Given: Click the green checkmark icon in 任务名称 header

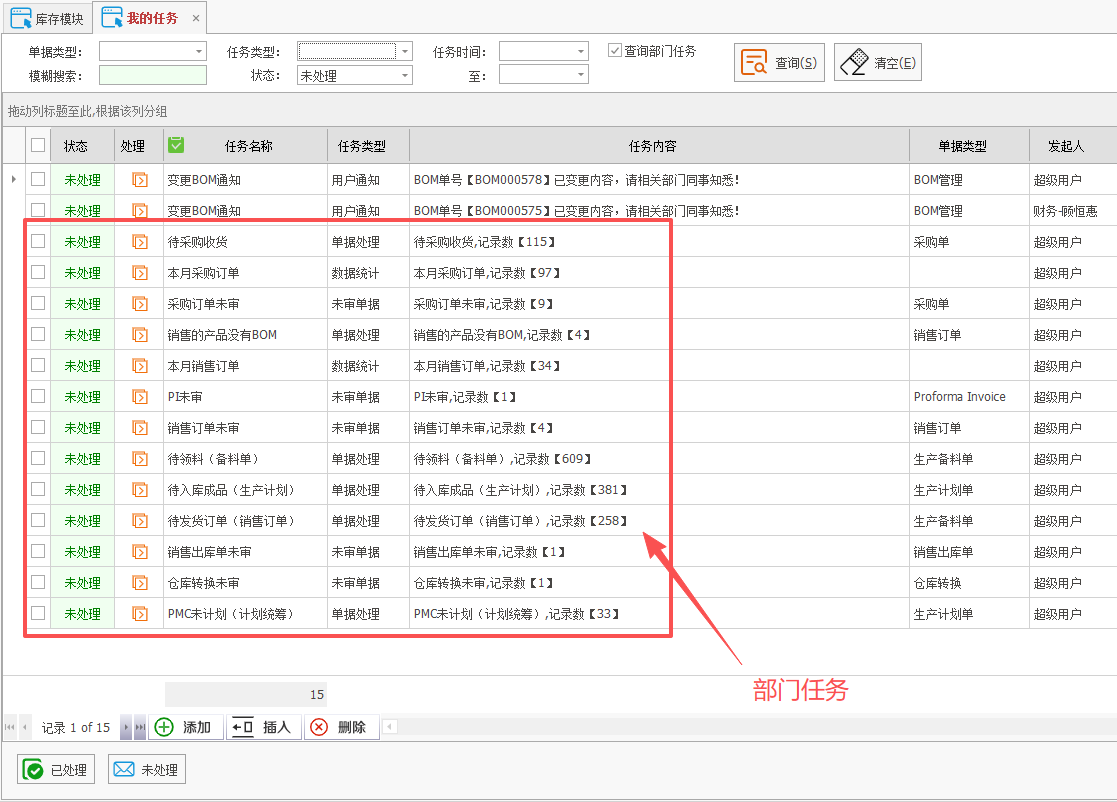Looking at the screenshot, I should [175, 145].
